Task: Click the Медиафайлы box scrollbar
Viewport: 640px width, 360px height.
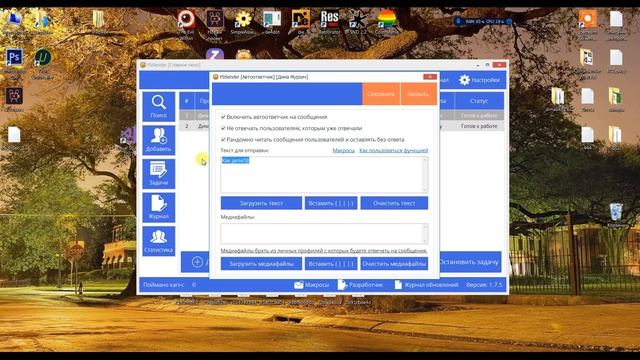Action: pos(425,233)
